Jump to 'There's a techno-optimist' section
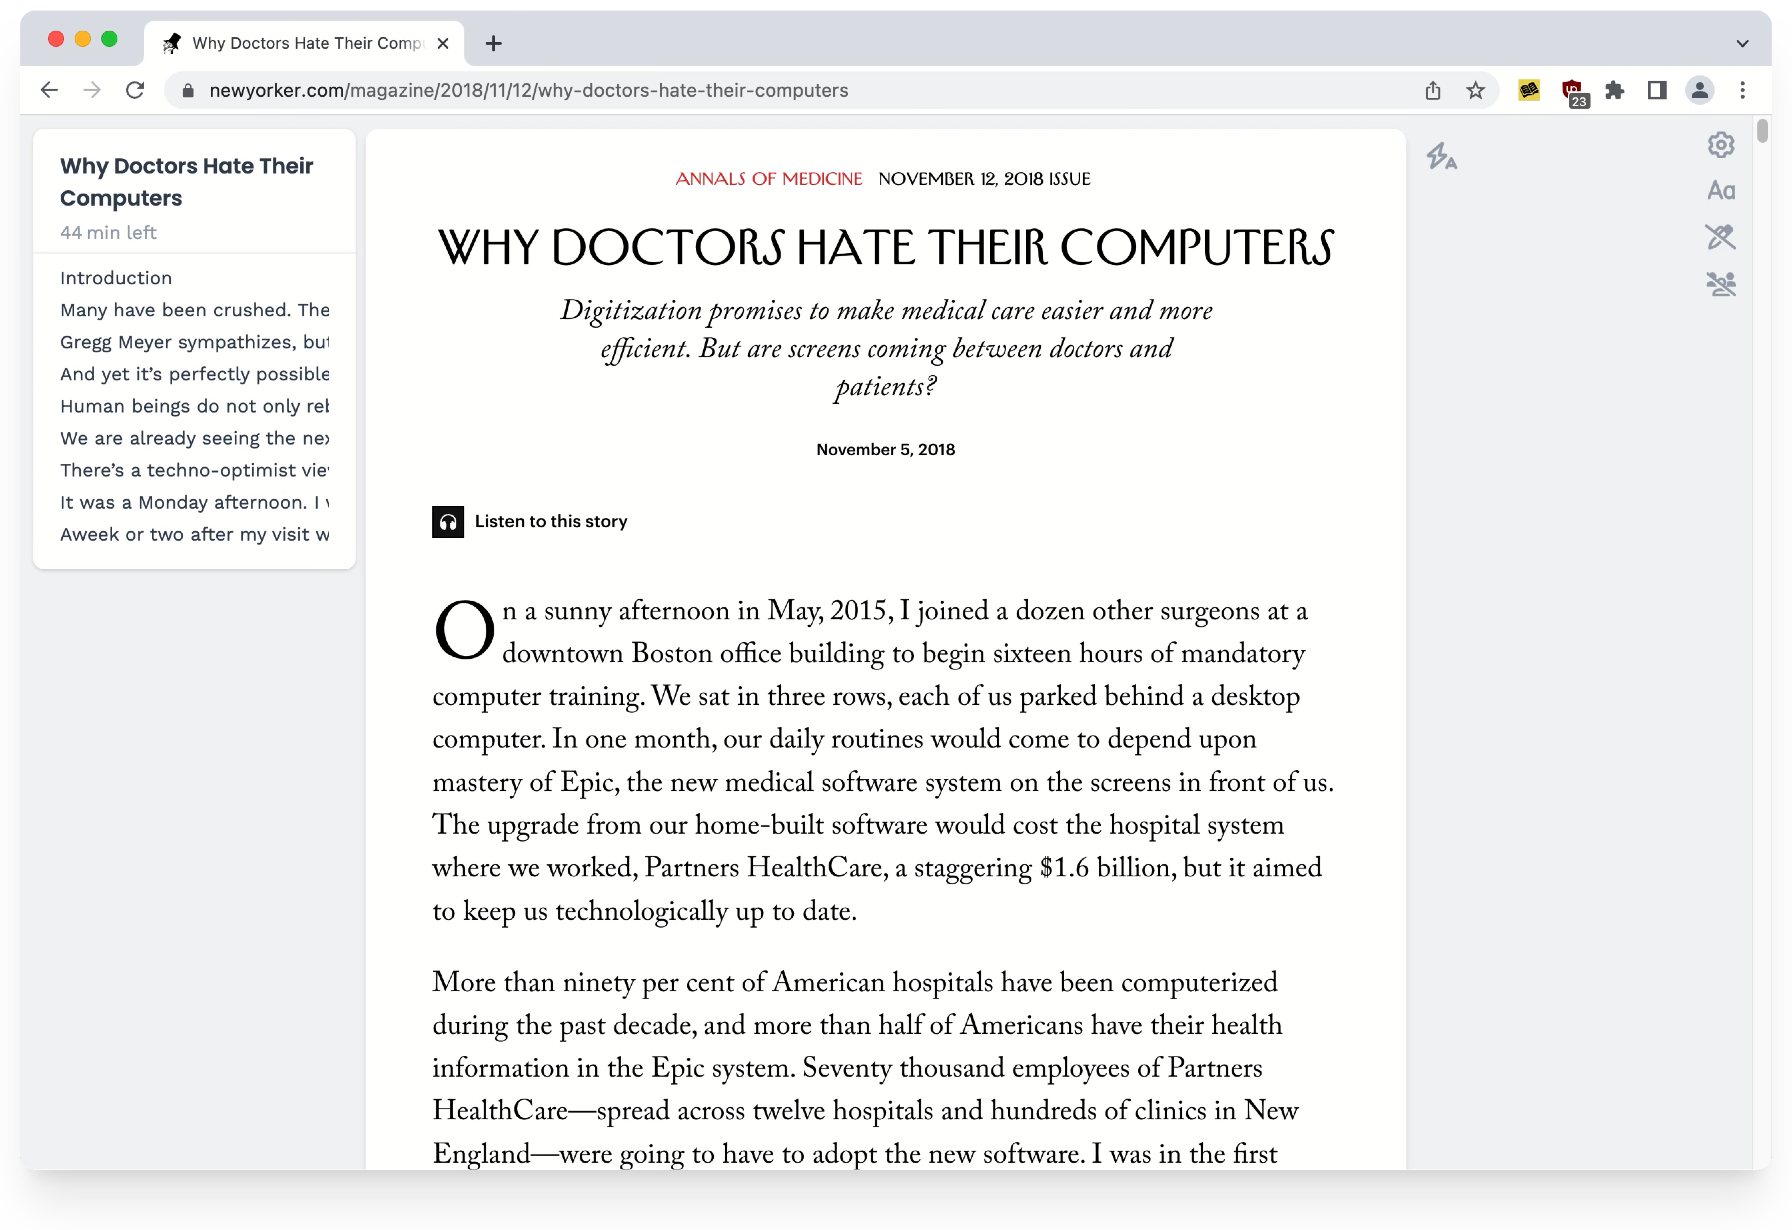 (x=194, y=470)
